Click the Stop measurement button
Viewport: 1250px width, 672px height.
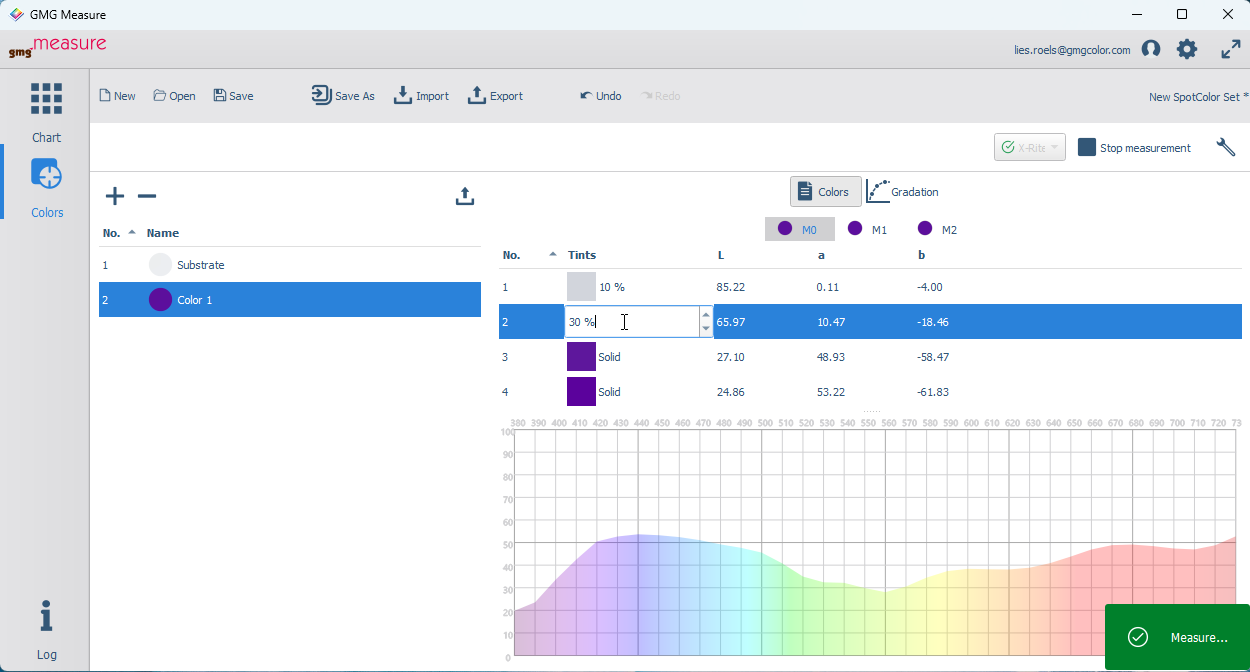pyautogui.click(x=1135, y=148)
